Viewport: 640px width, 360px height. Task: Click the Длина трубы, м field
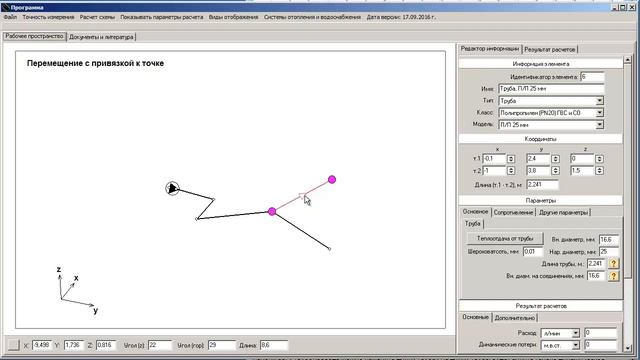(596, 264)
